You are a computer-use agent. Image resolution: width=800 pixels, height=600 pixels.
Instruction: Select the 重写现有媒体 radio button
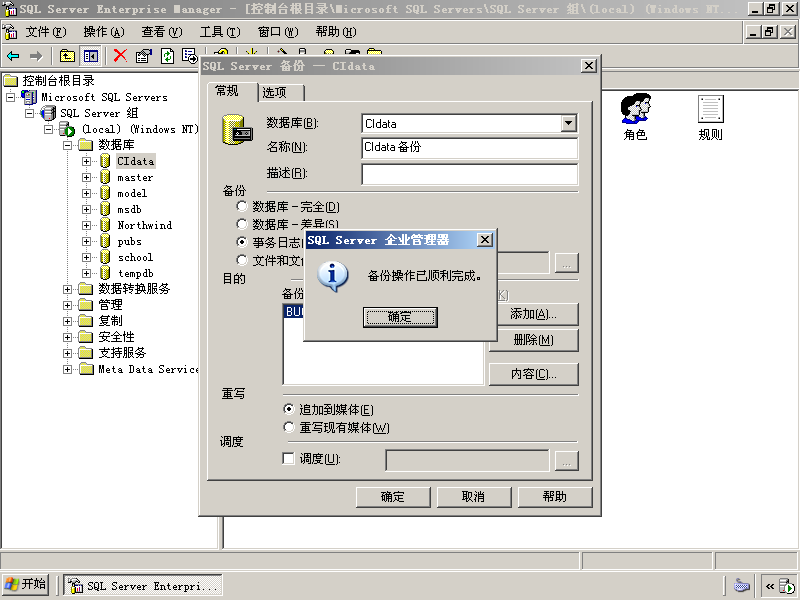(289, 427)
